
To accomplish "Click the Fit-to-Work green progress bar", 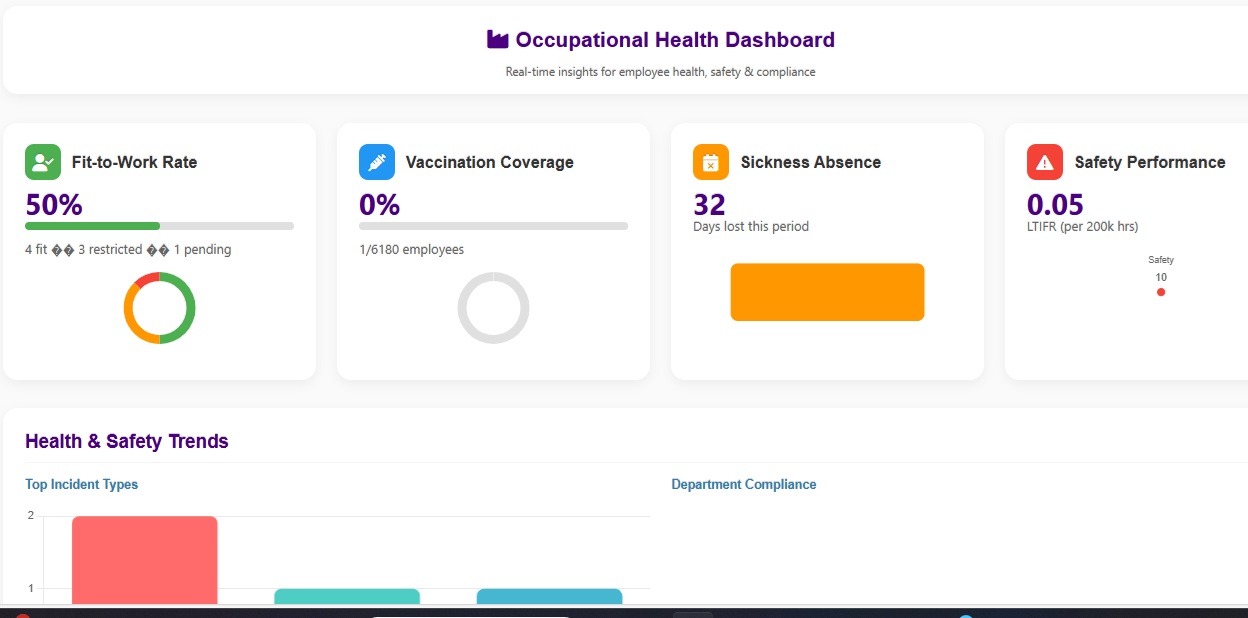I will [92, 226].
